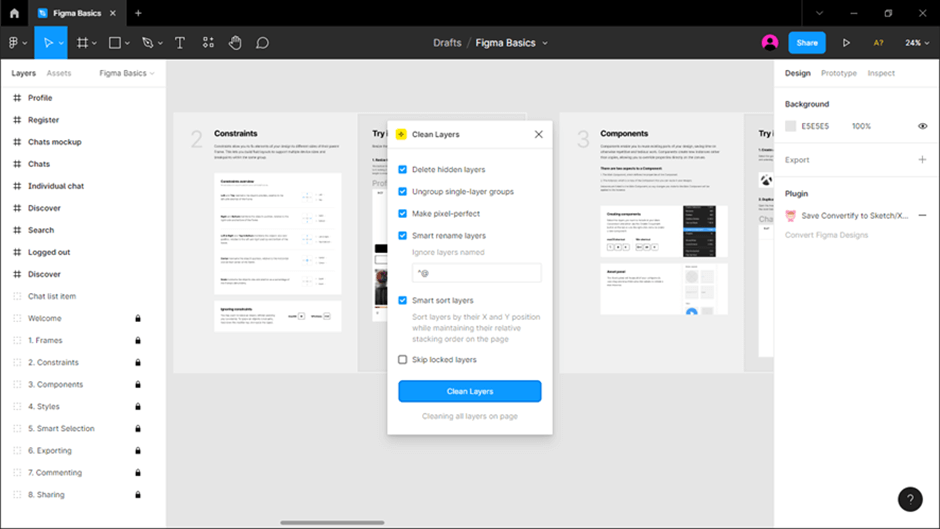
Task: Select the Frame tool
Action: click(82, 43)
